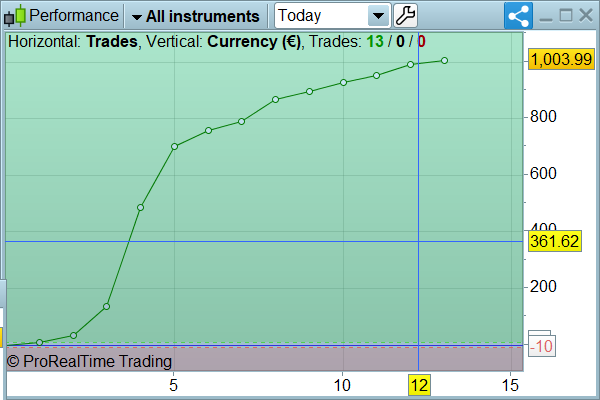Expand the Today period combo box
Image resolution: width=600 pixels, height=400 pixels.
click(332, 16)
